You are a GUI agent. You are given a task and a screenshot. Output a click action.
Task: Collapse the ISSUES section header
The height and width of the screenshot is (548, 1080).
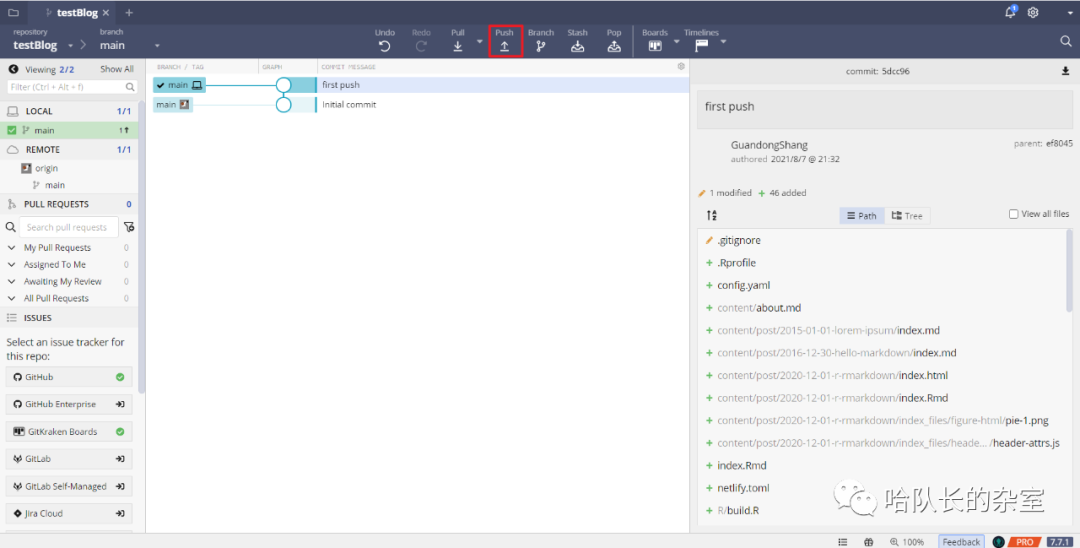pos(69,318)
